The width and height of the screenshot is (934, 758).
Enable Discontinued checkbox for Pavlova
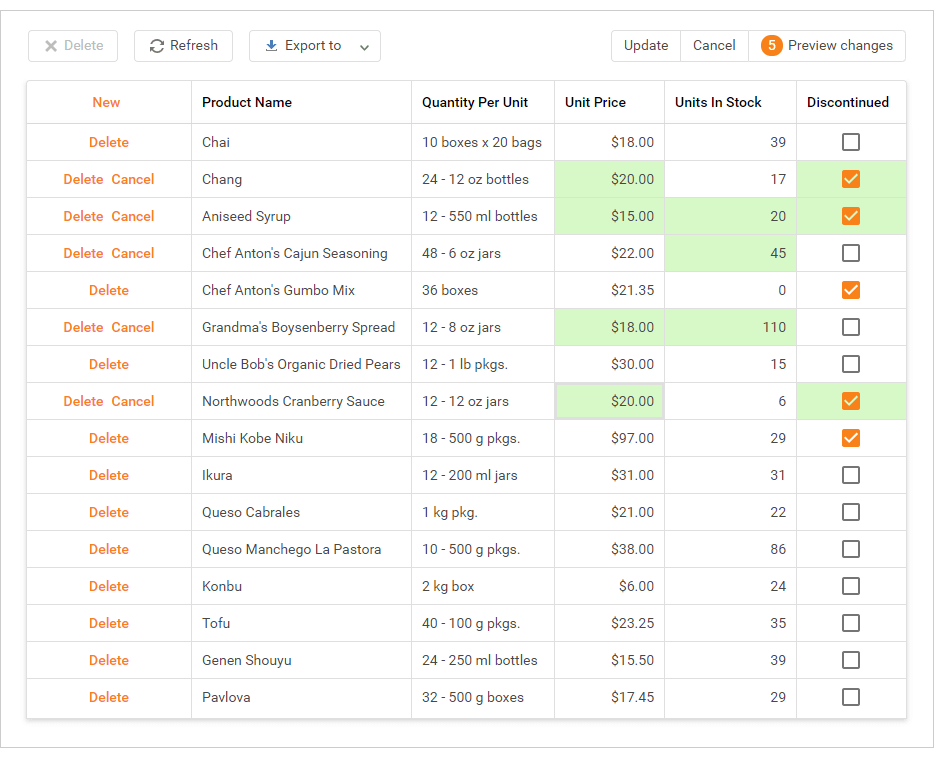pyautogui.click(x=851, y=697)
